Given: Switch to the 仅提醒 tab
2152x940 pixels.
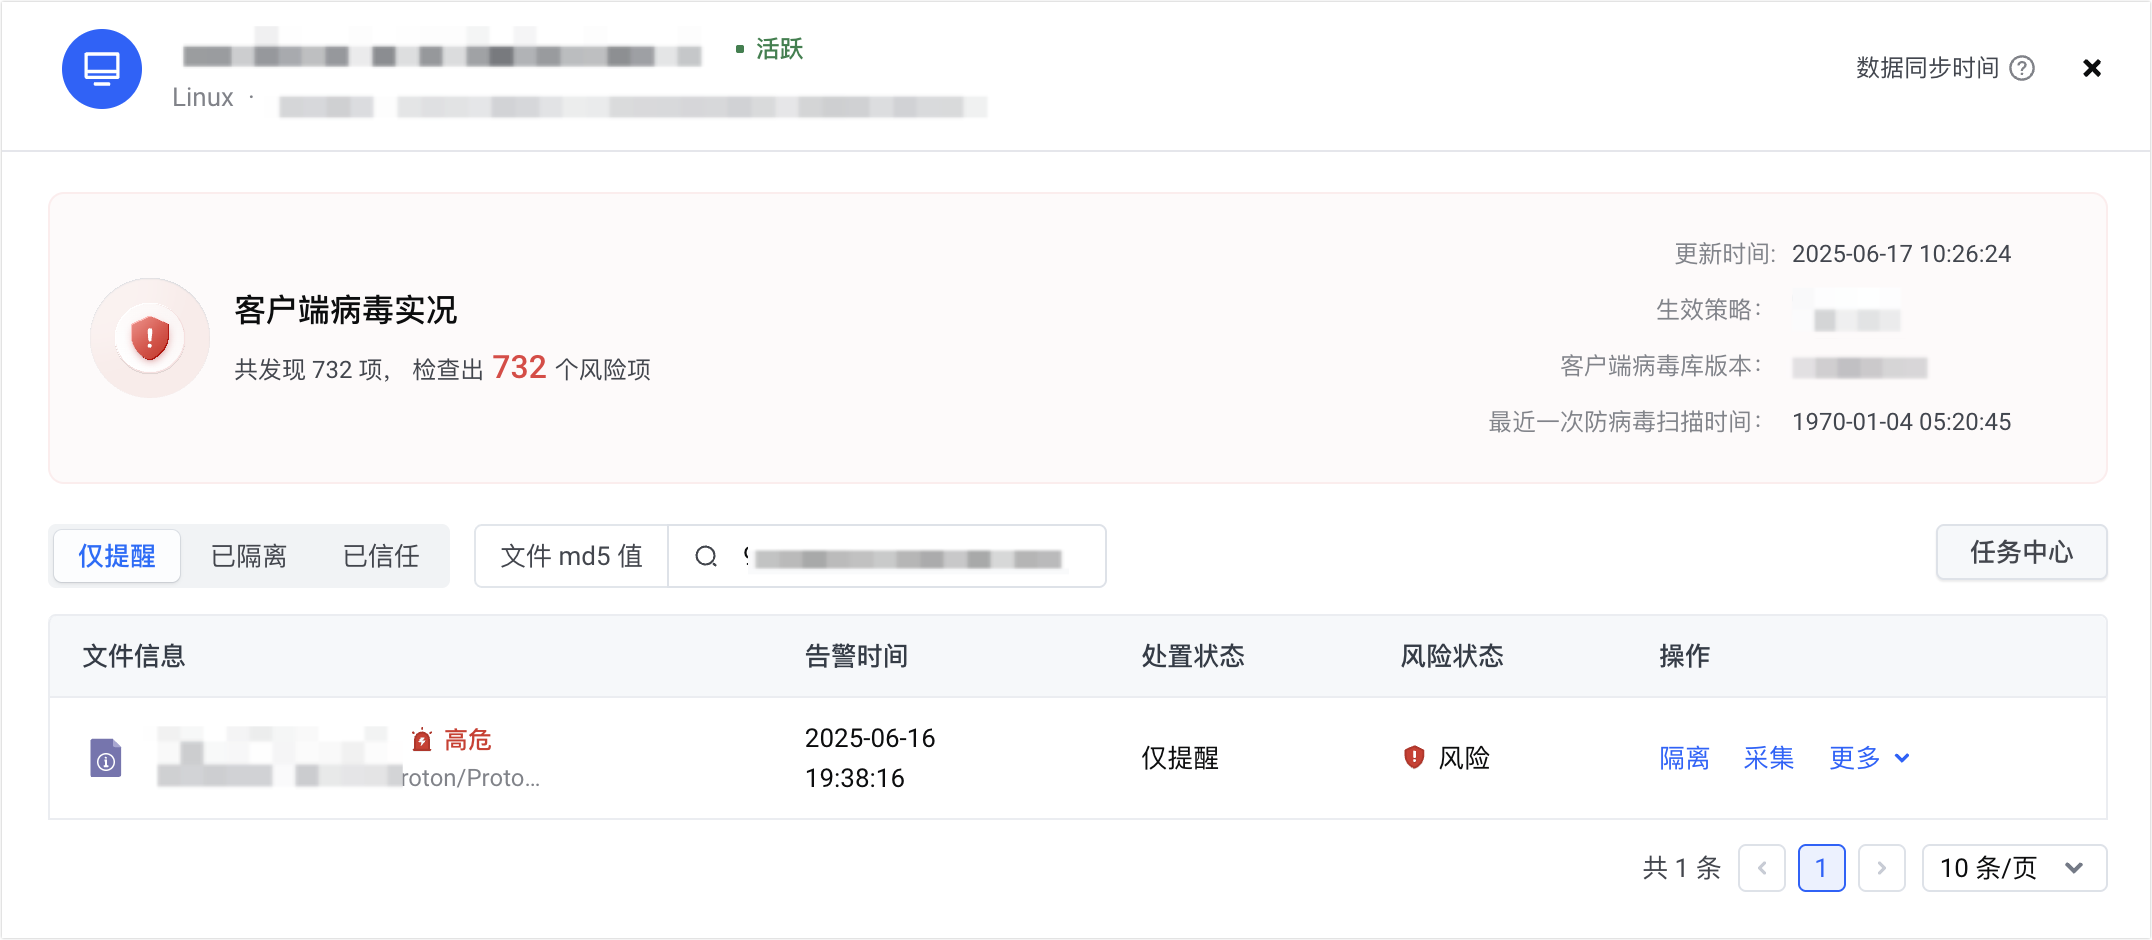Looking at the screenshot, I should pyautogui.click(x=117, y=556).
